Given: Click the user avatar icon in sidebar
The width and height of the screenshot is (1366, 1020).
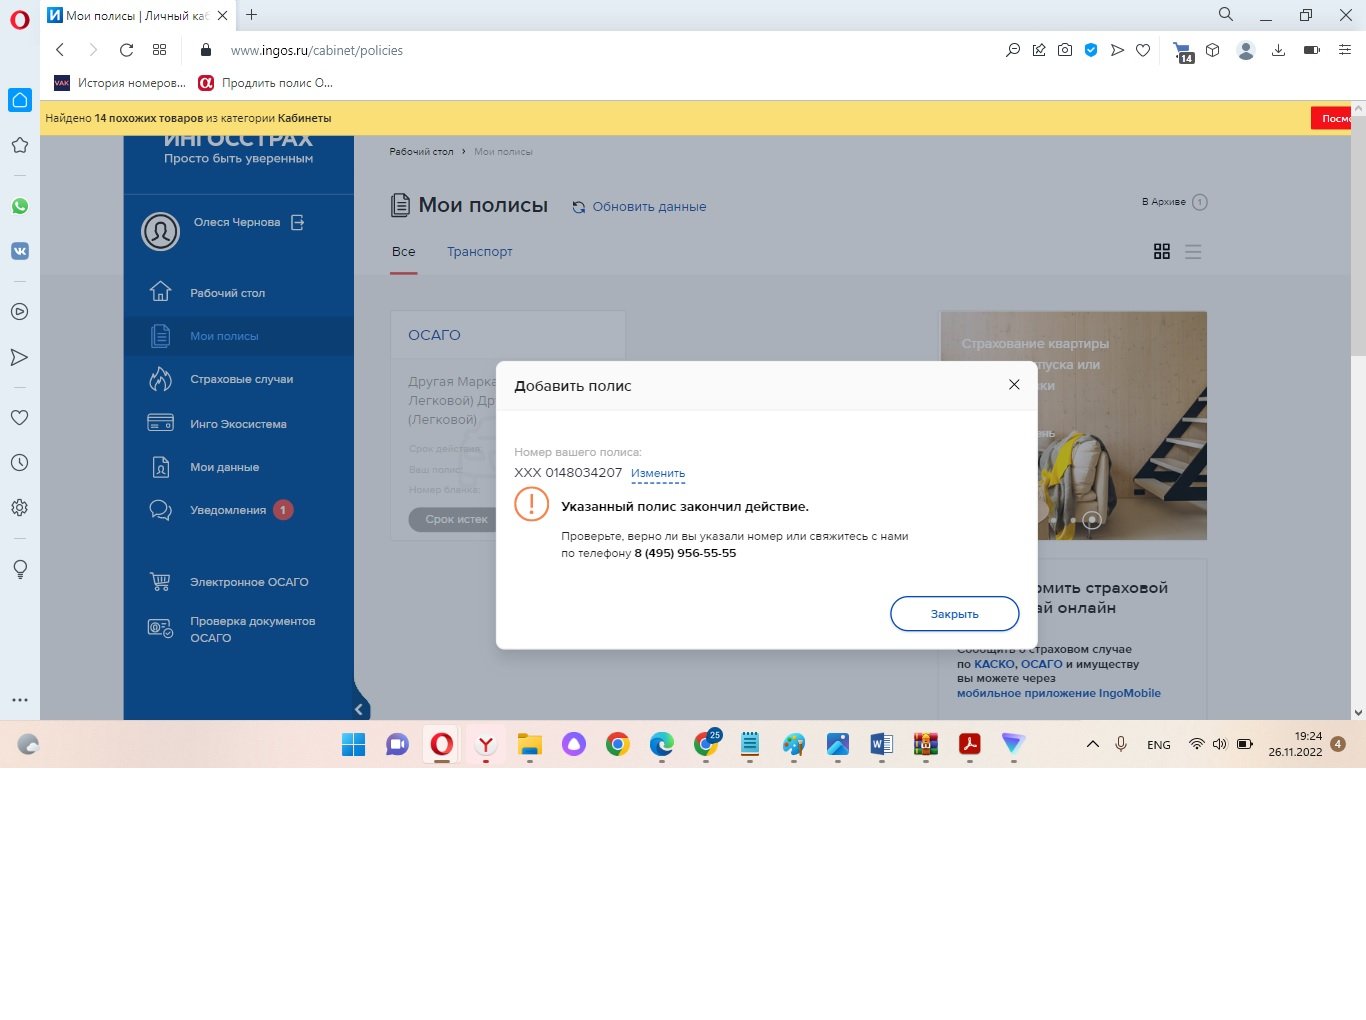Looking at the screenshot, I should pos(160,231).
